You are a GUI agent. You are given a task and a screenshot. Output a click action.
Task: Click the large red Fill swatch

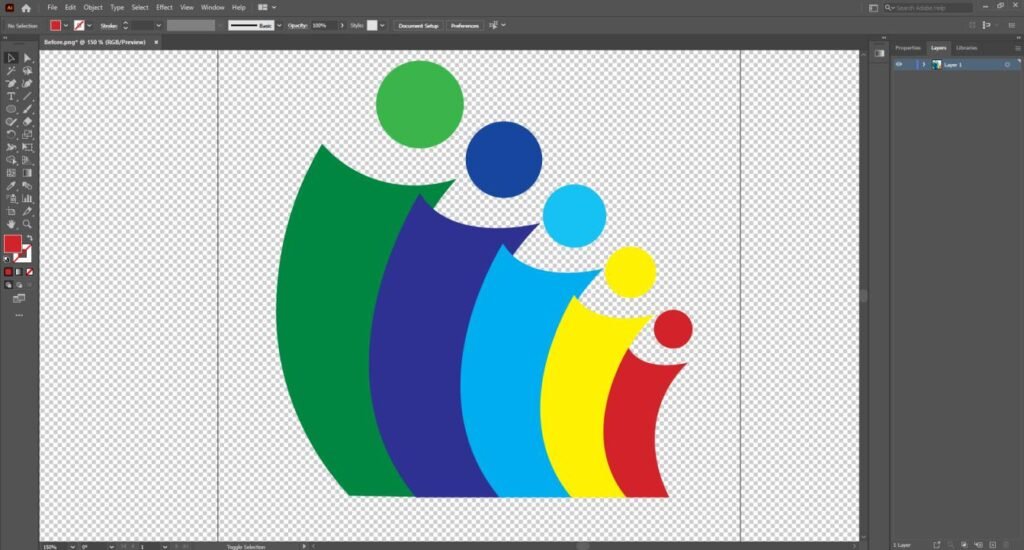[12, 244]
